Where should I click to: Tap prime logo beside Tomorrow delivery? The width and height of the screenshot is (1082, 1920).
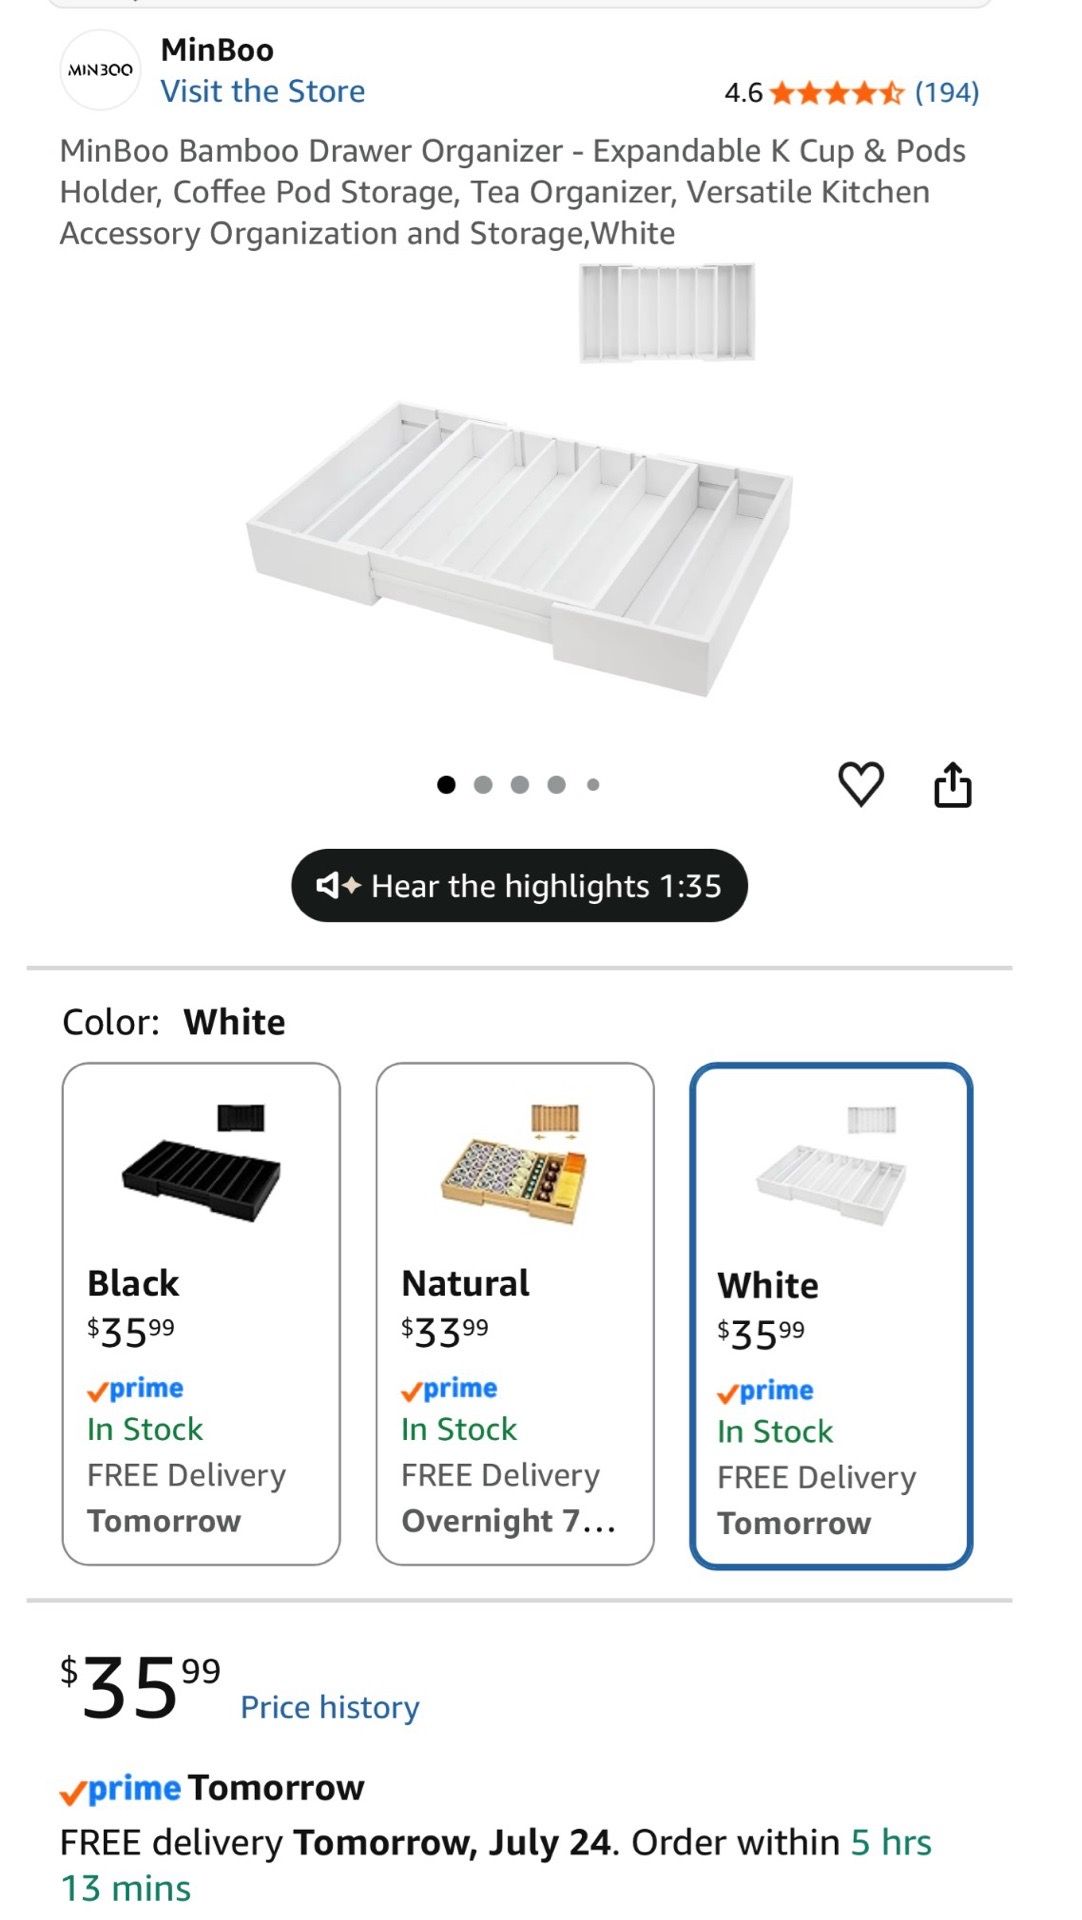pyautogui.click(x=120, y=1788)
